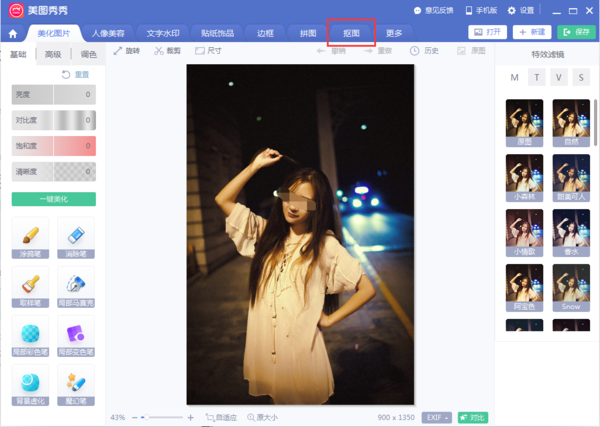600x427 pixels.
Task: Switch to the 拼图 tab
Action: pos(308,33)
